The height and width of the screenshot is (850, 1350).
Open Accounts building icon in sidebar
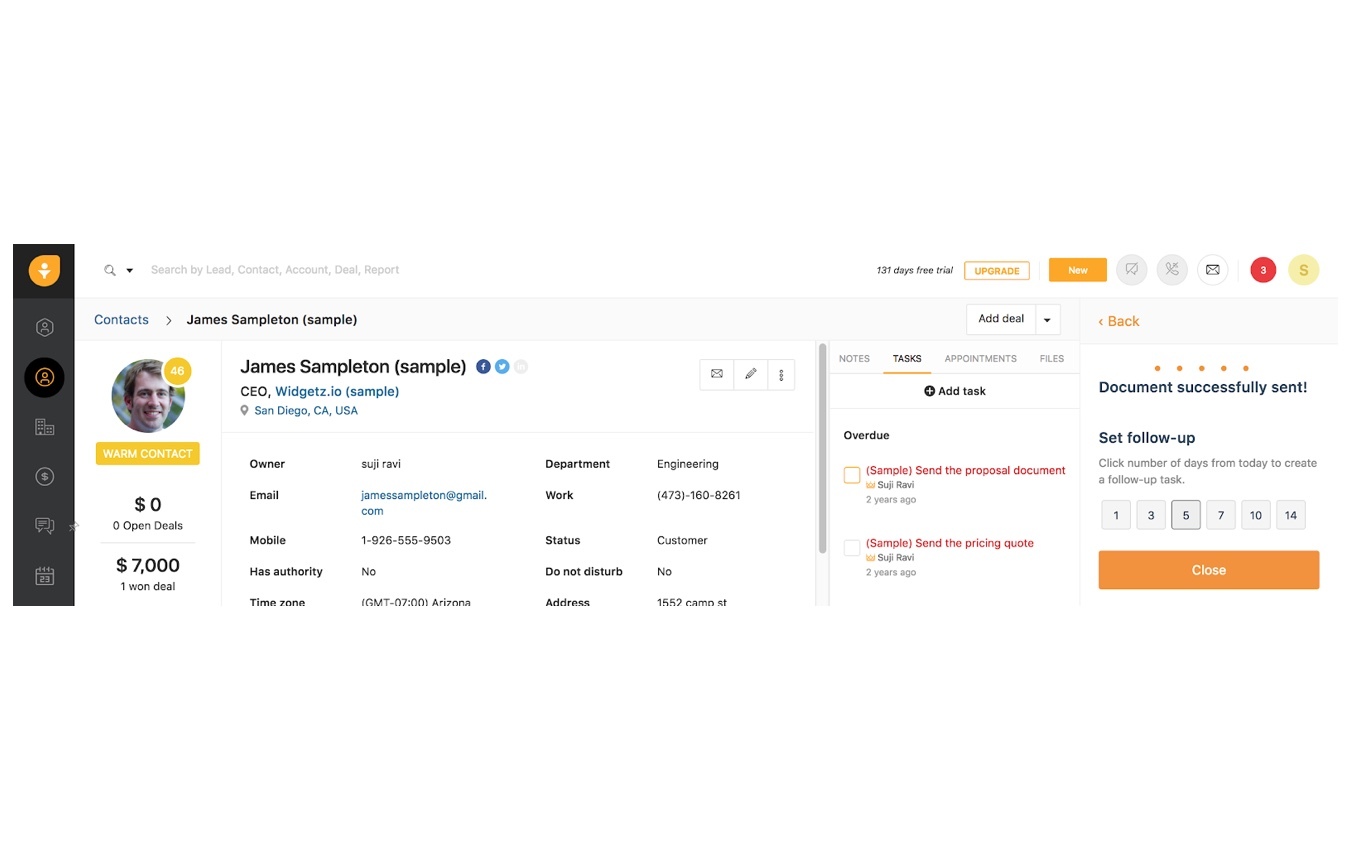pos(44,427)
